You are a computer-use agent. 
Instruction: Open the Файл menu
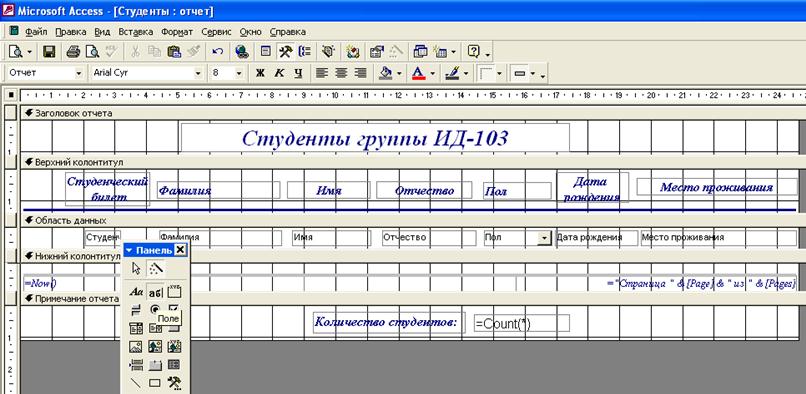click(36, 31)
